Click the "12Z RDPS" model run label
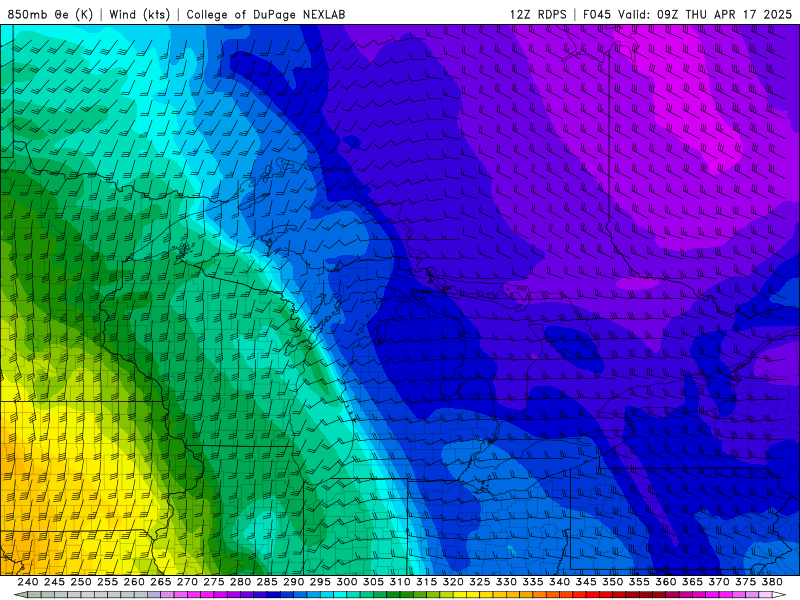The image size is (800, 600). coord(538,14)
